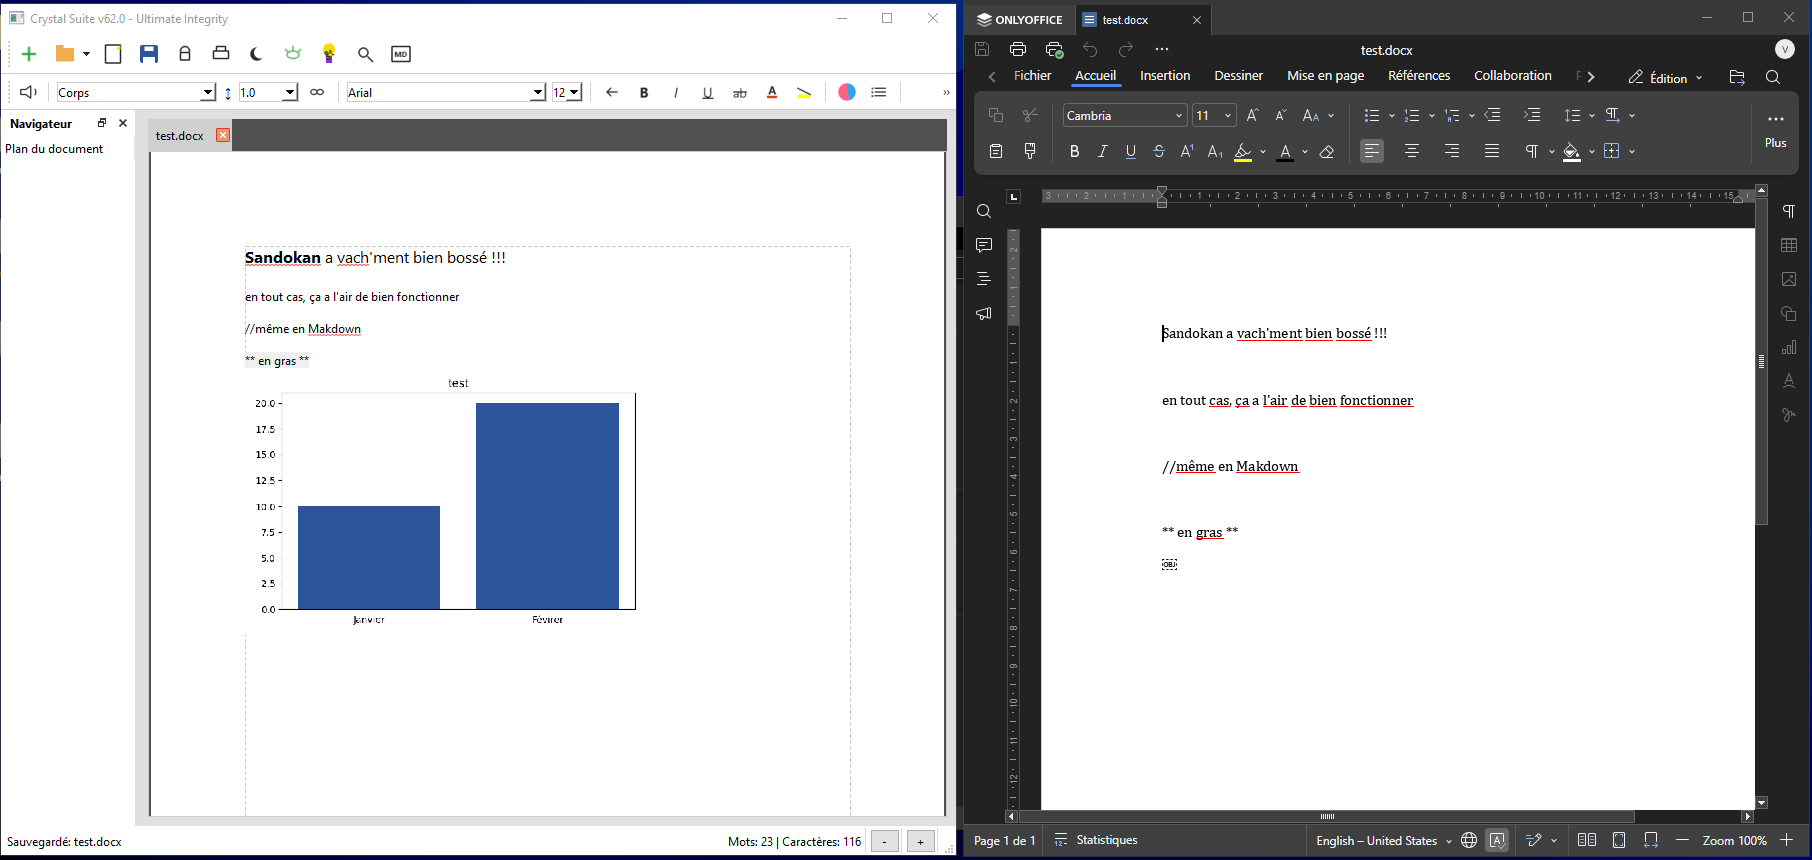Open the Fichier menu in ONLYOFFICE
Screen dimensions: 1812x860
click(x=1032, y=76)
